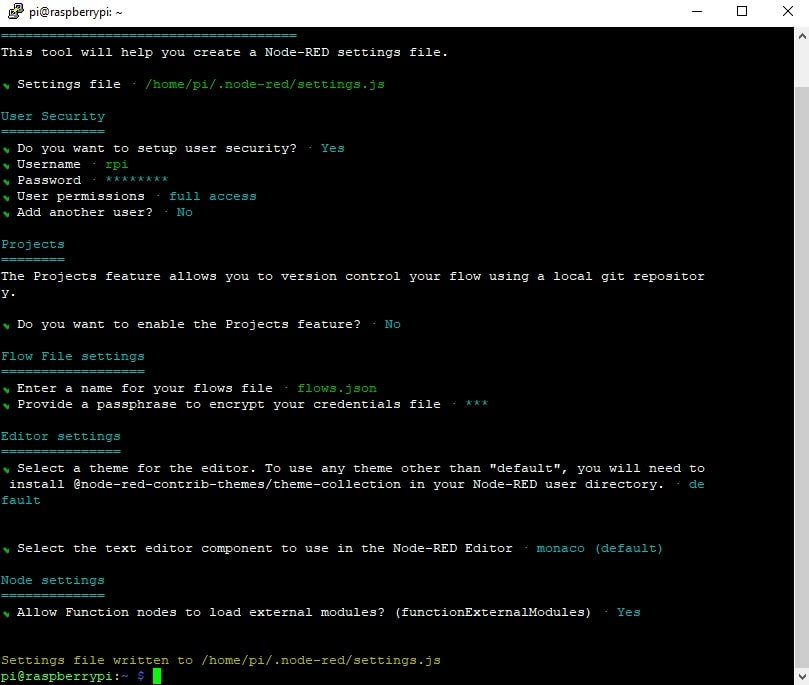Click the username value 'rpi'

pos(116,165)
